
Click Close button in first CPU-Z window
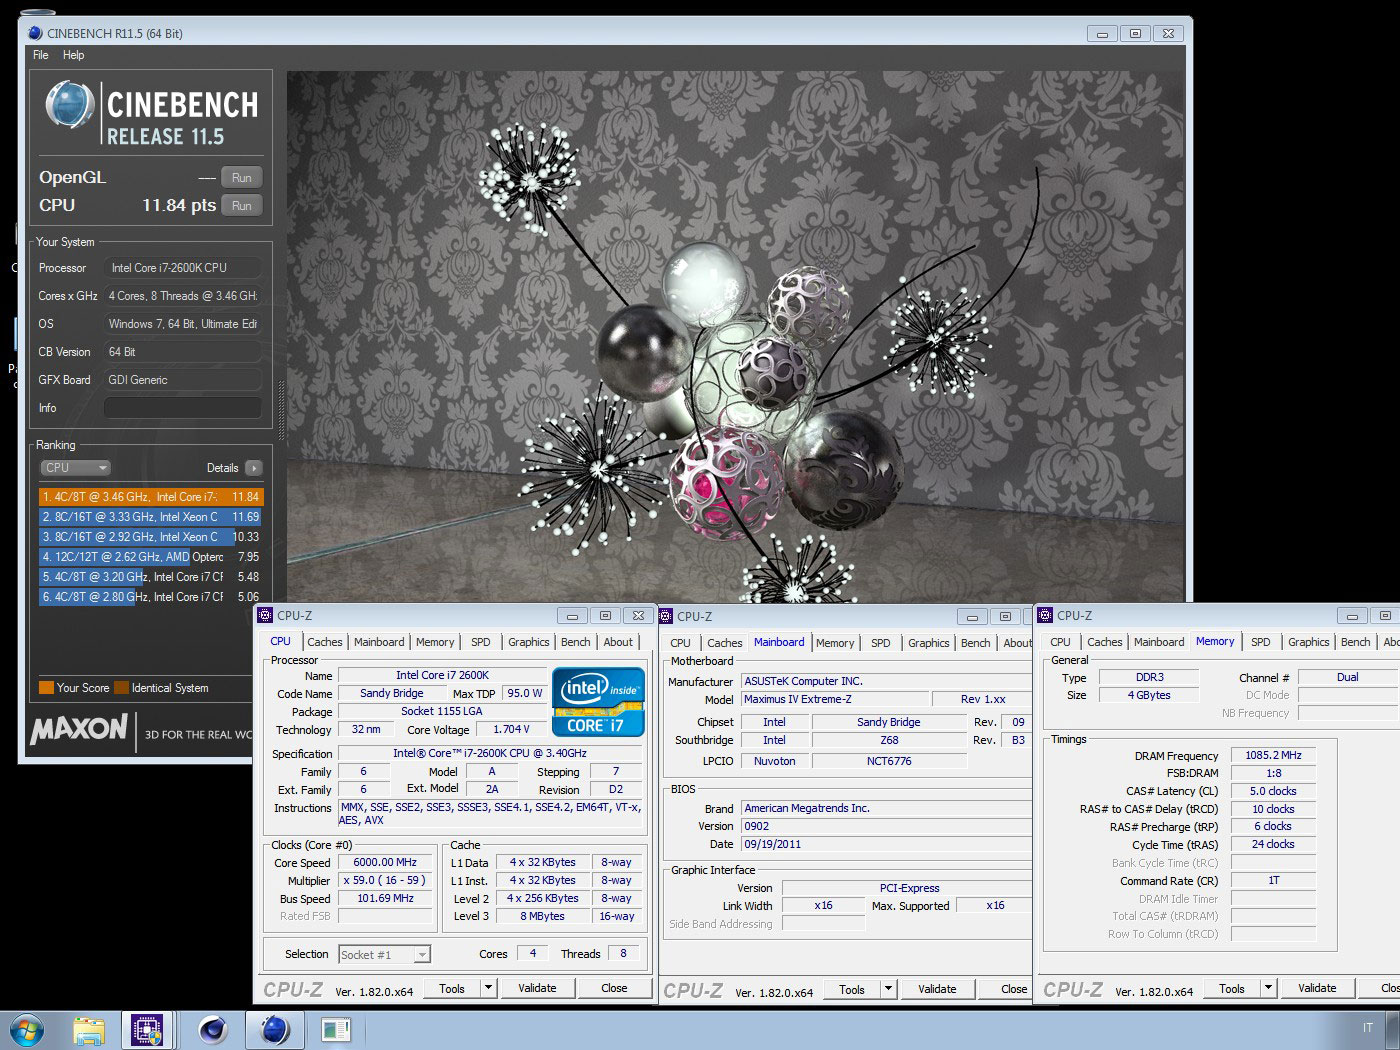click(x=614, y=989)
